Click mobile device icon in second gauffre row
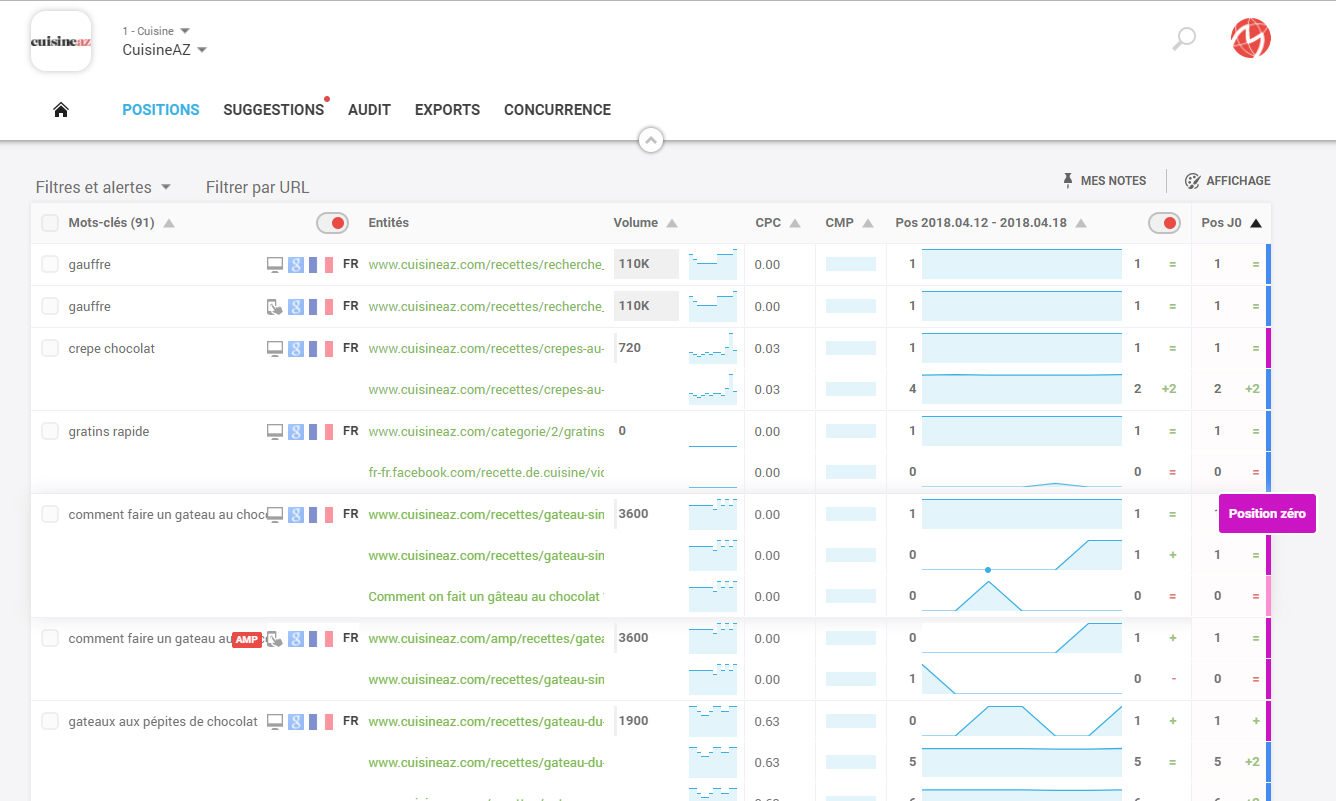 (275, 307)
